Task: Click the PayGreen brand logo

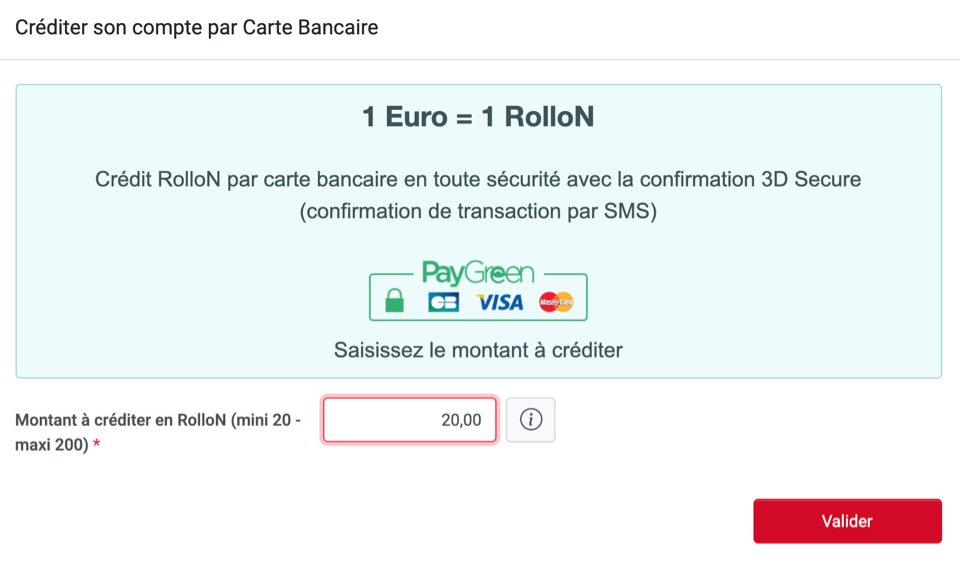Action: coord(478,273)
